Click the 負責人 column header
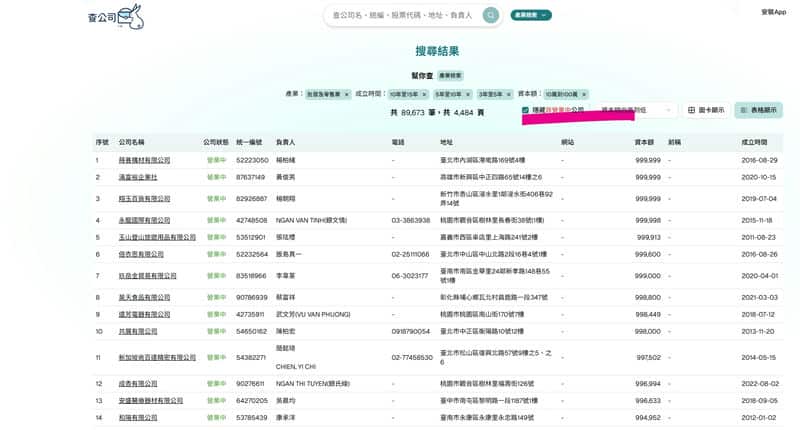Image resolution: width=800 pixels, height=430 pixels. tap(285, 142)
